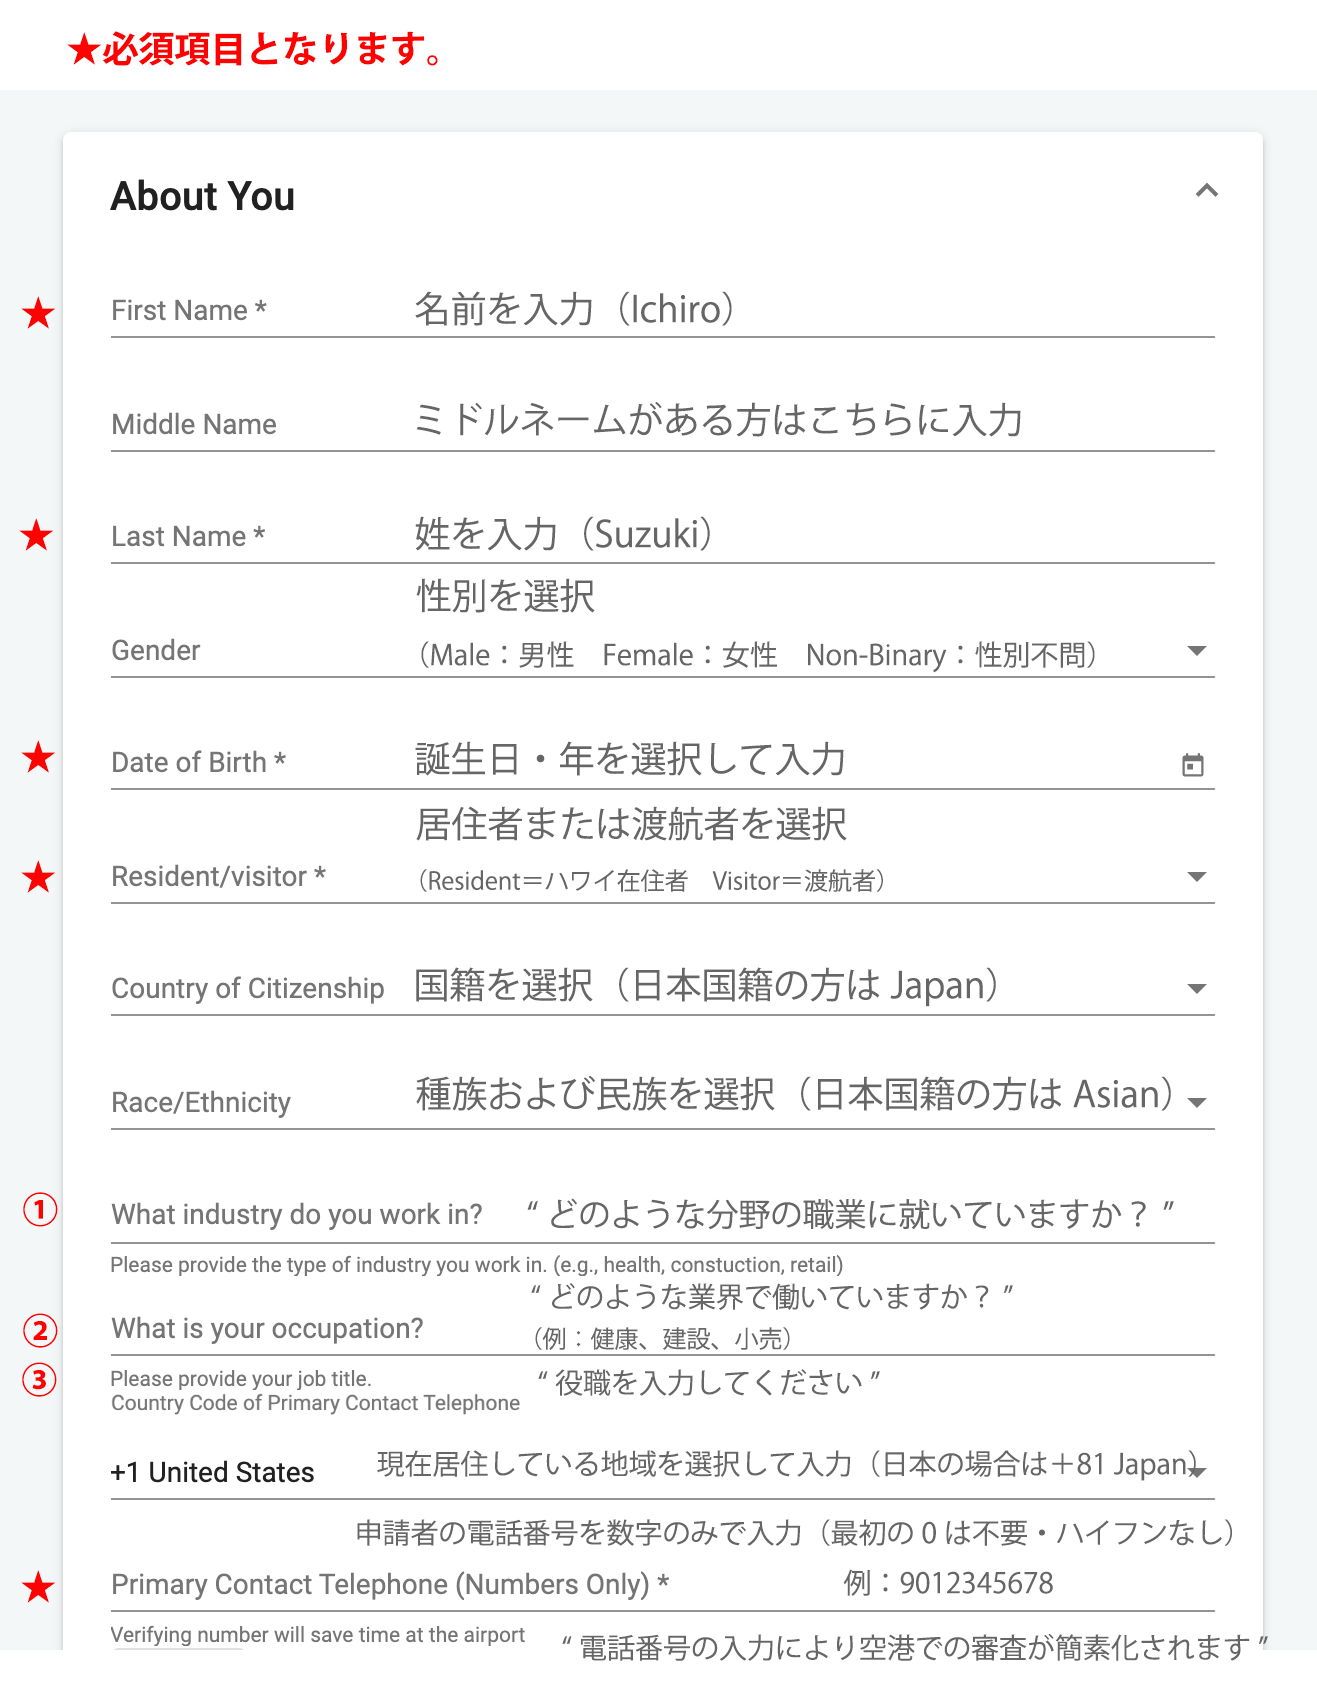Click the red star beside Resident/visitor
Viewport: 1317px width, 1700px height.
pyautogui.click(x=38, y=878)
